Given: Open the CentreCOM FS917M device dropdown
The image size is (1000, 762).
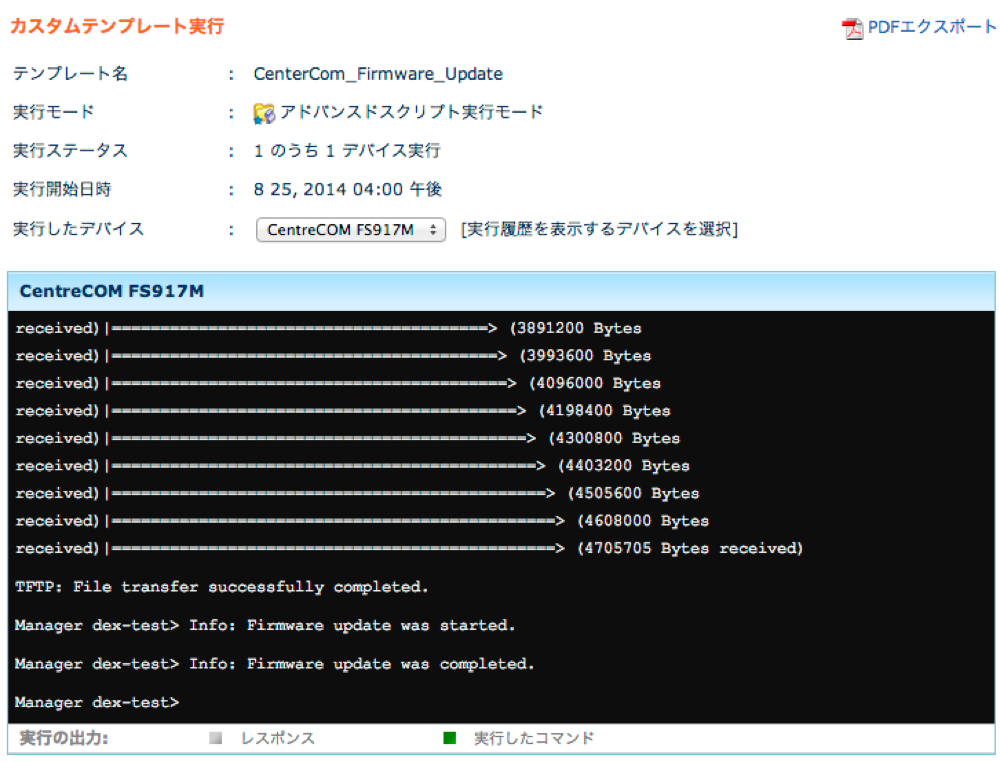Looking at the screenshot, I should [x=350, y=230].
